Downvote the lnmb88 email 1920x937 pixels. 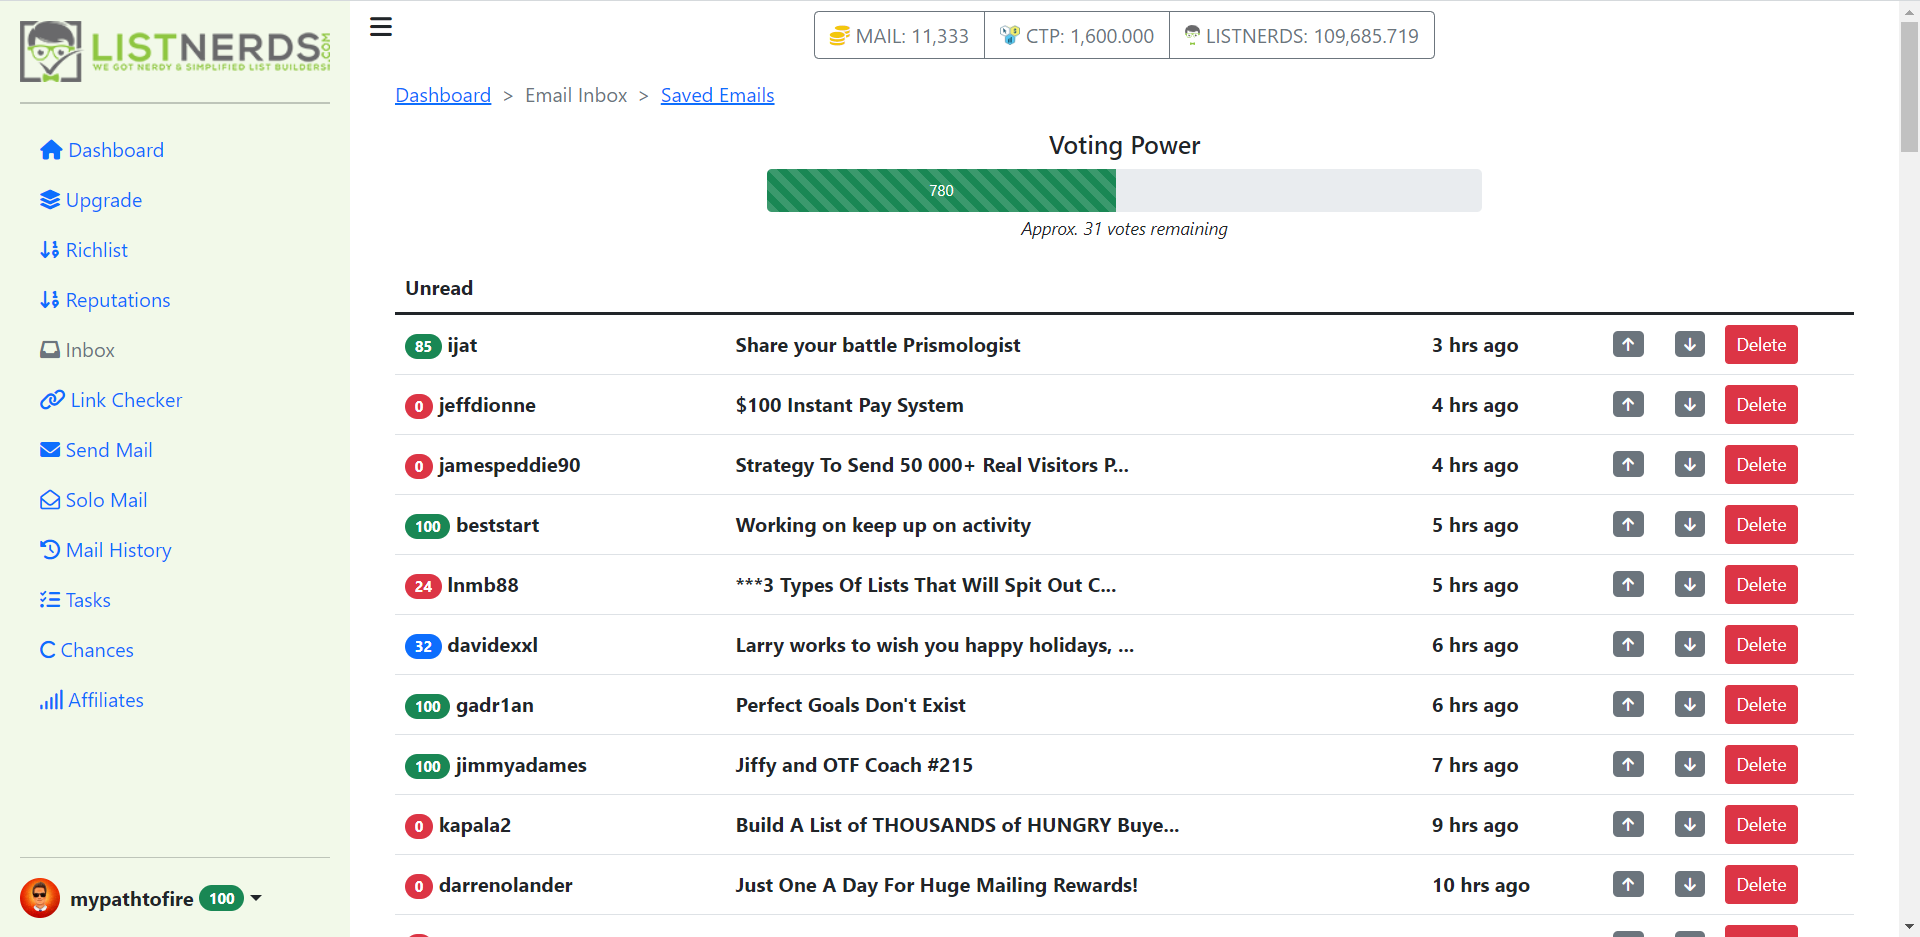pos(1690,585)
